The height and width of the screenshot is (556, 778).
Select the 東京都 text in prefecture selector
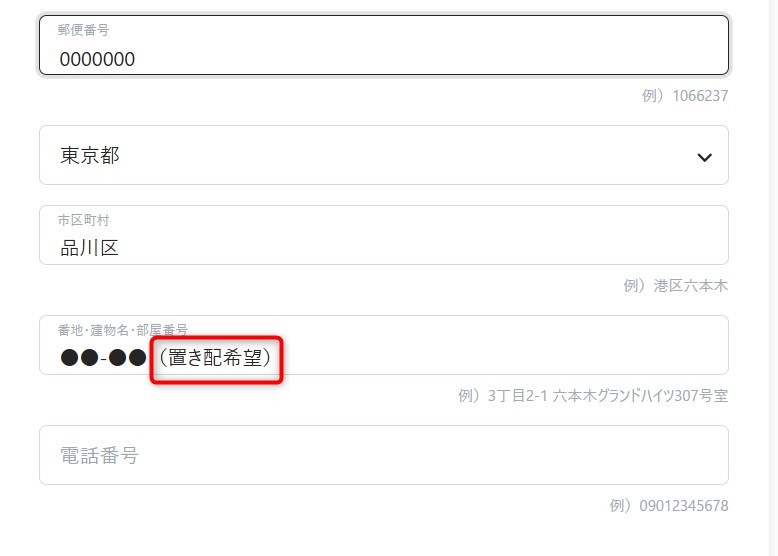90,155
